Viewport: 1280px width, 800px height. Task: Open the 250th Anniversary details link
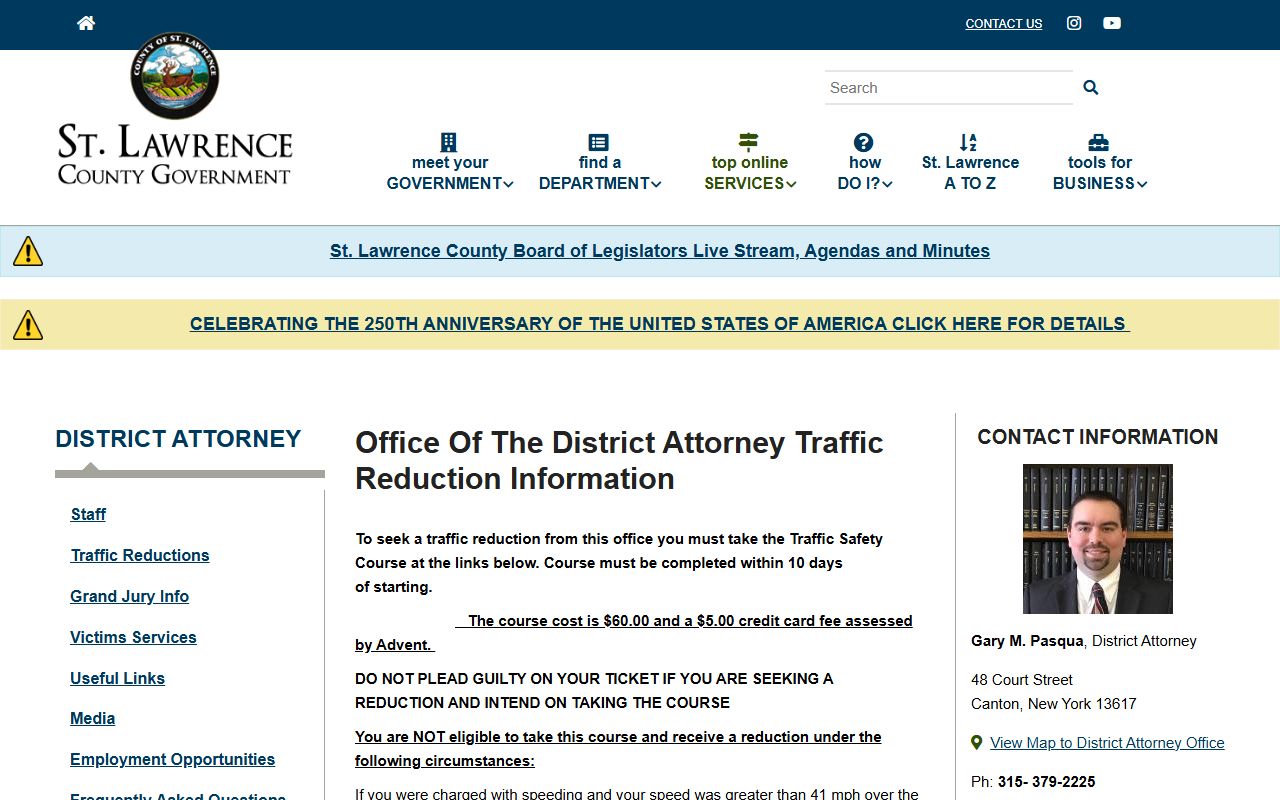pos(660,324)
